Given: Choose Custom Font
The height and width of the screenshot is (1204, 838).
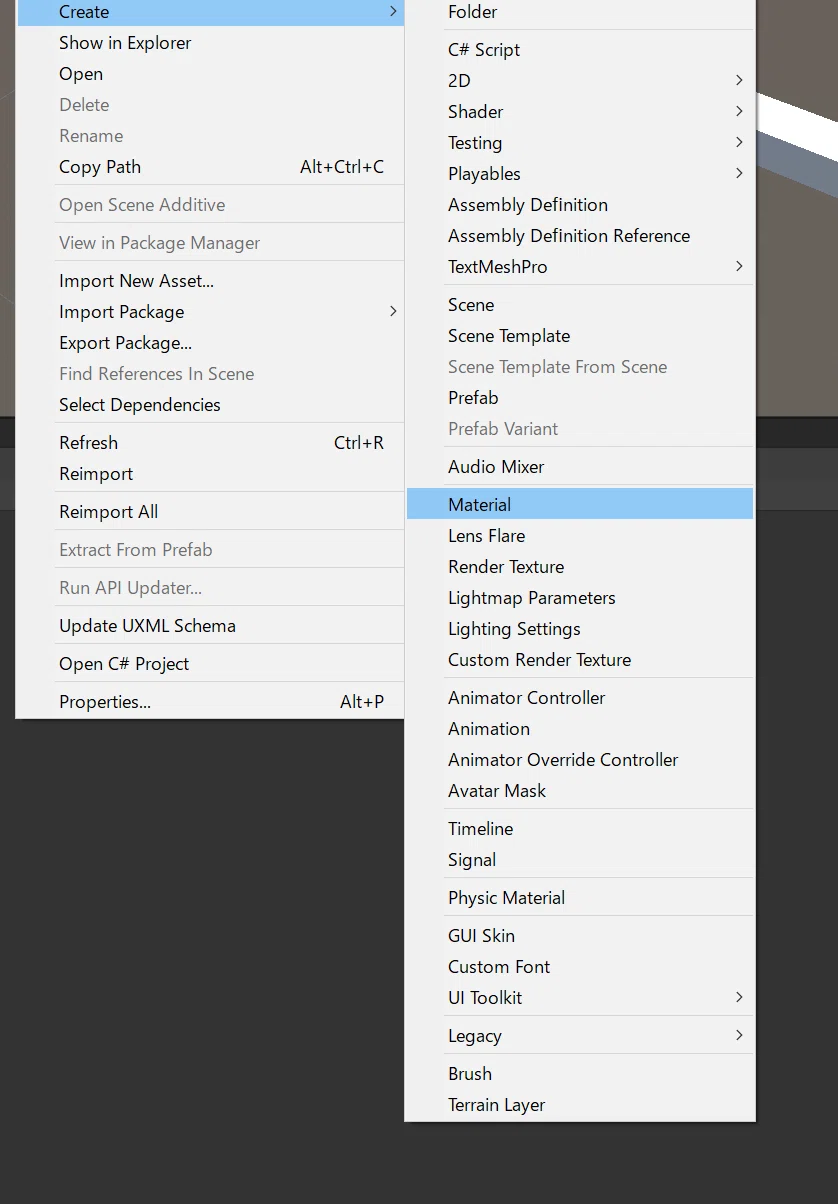Looking at the screenshot, I should coord(580,967).
